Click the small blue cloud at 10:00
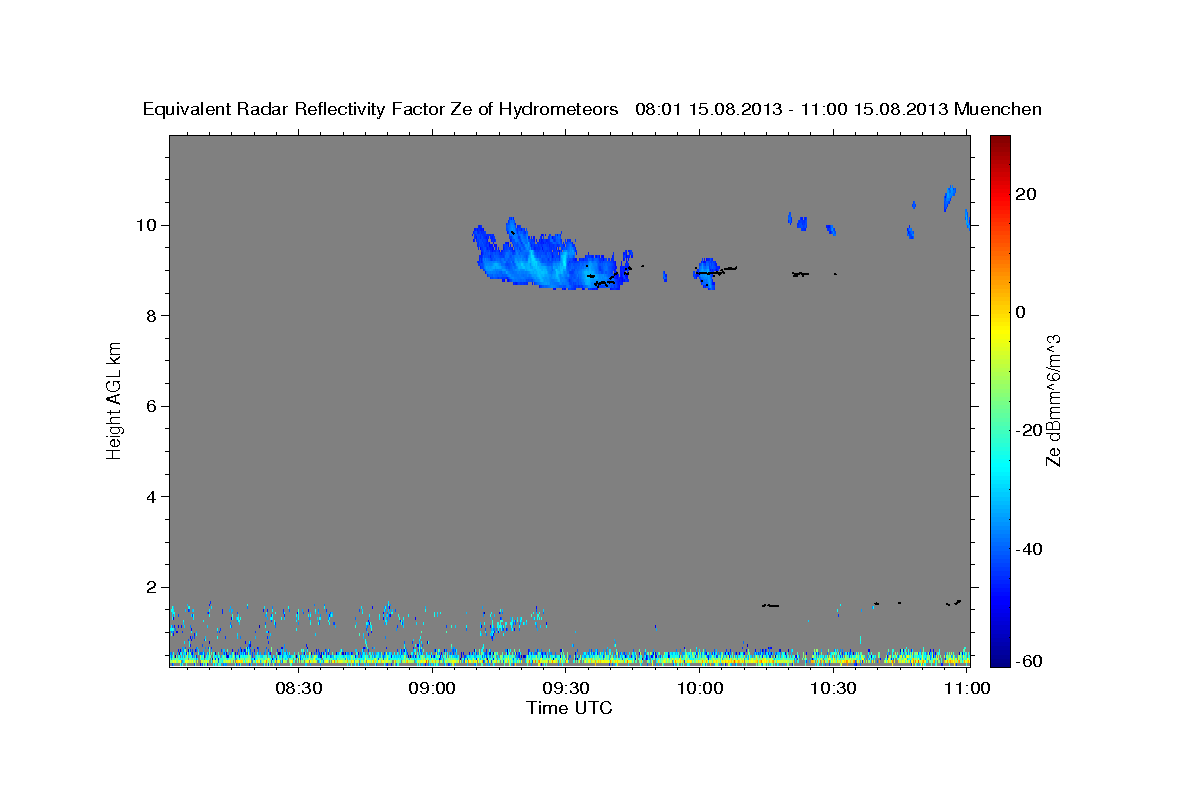Viewport: 1200px width, 800px height. coord(708,272)
